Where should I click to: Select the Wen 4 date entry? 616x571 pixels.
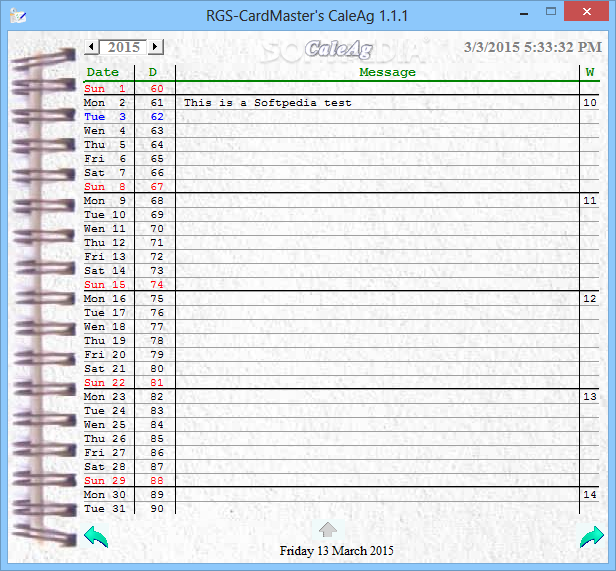pos(104,131)
